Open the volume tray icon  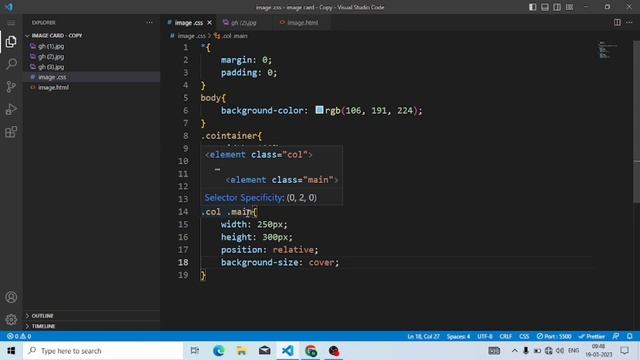[x=560, y=351]
